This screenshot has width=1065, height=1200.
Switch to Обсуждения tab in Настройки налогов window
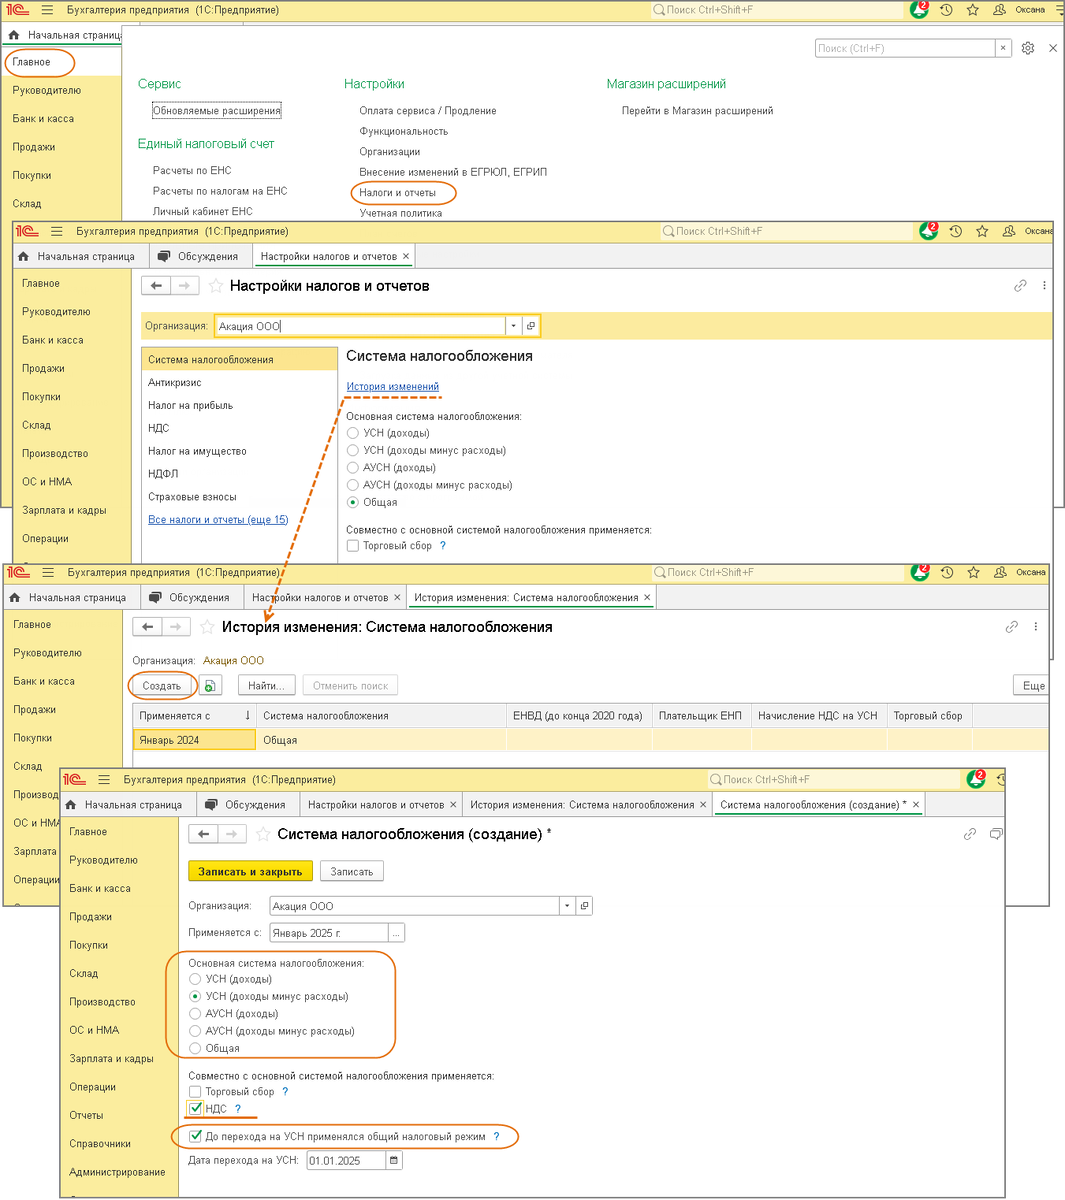199,257
